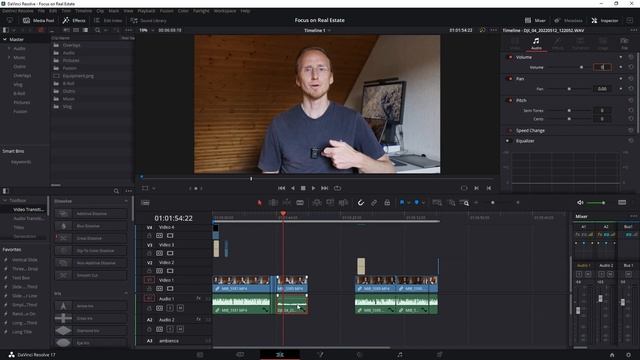Adjust the timeline zoom slider
The width and height of the screenshot is (640, 360).
493,202
